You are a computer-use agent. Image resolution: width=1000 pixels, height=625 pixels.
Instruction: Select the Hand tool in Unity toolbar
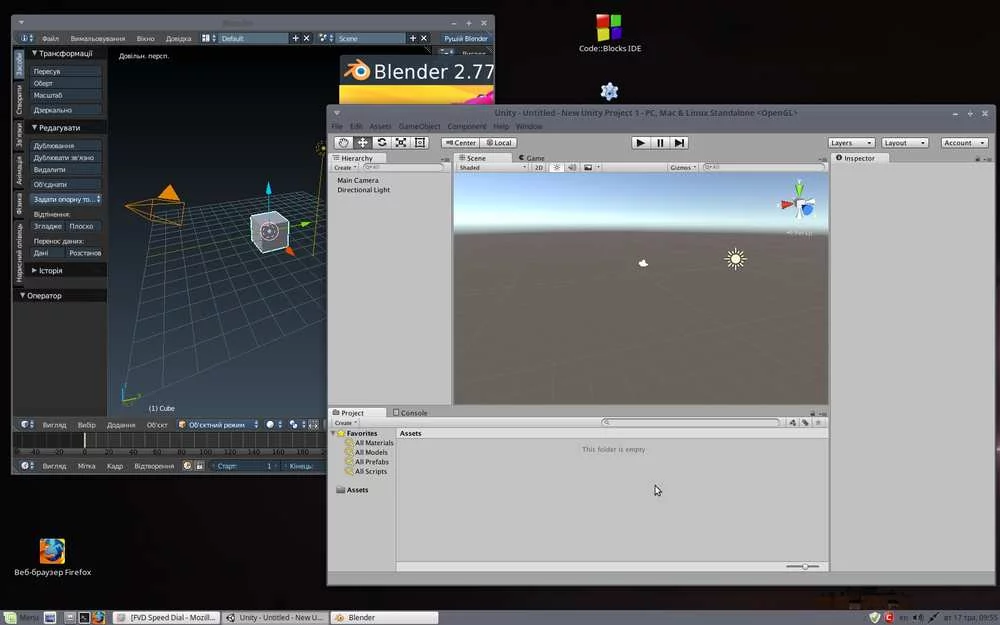click(x=344, y=143)
